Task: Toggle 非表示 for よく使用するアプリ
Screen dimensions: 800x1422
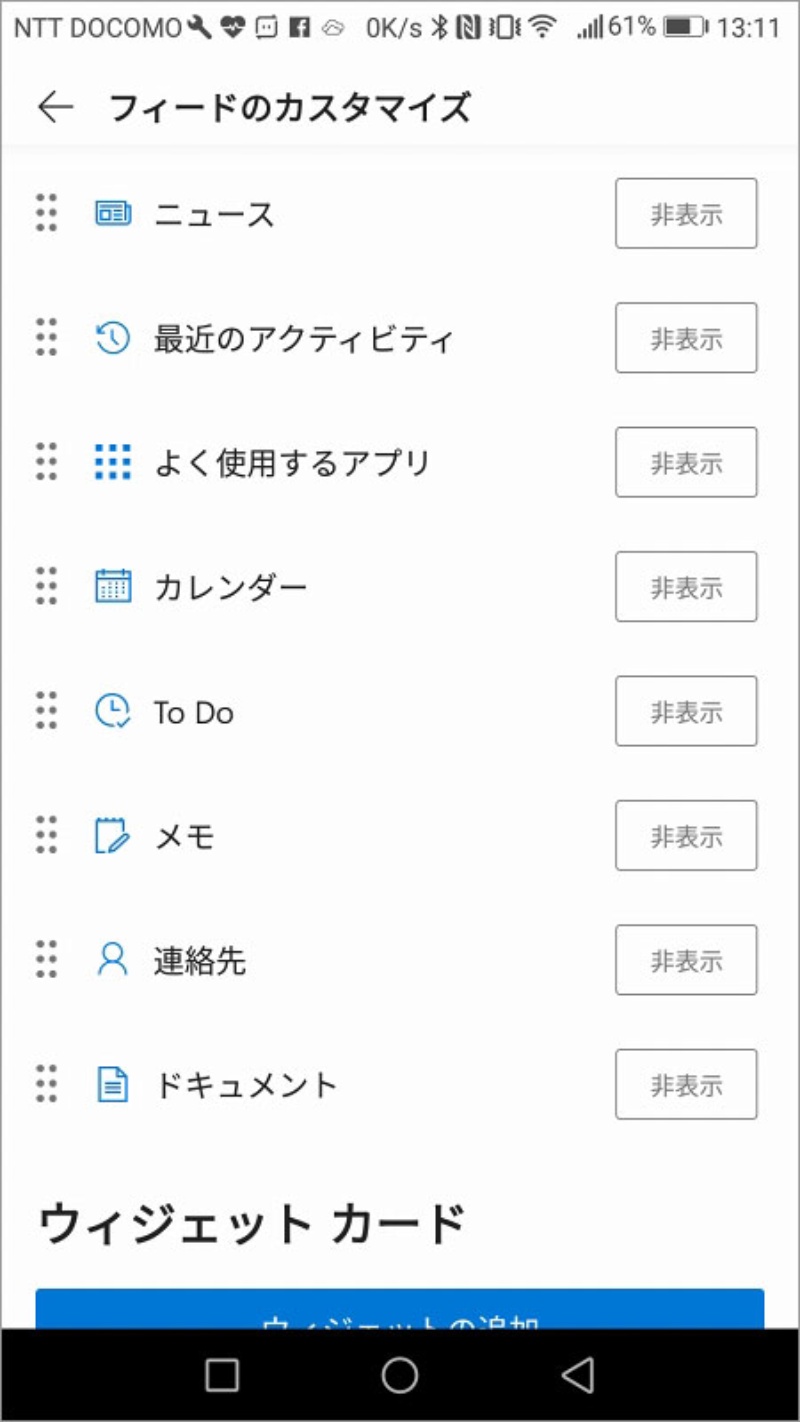Action: [x=686, y=462]
